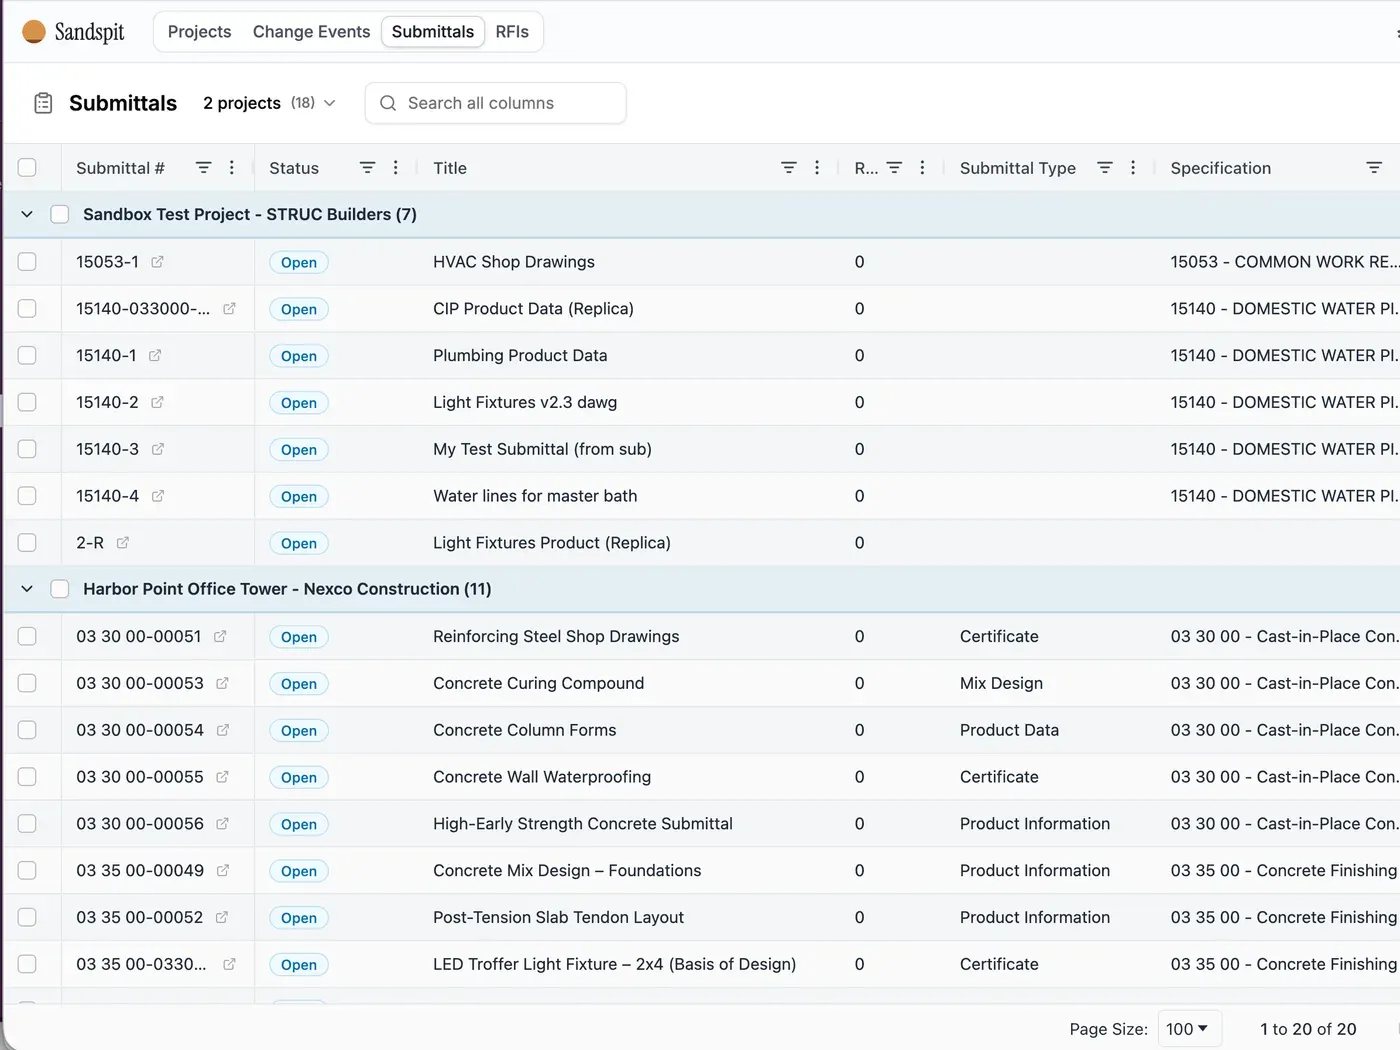Screen dimensions: 1400x1050
Task: Open external link icon beside 03 30 00-00053
Action: (x=222, y=683)
